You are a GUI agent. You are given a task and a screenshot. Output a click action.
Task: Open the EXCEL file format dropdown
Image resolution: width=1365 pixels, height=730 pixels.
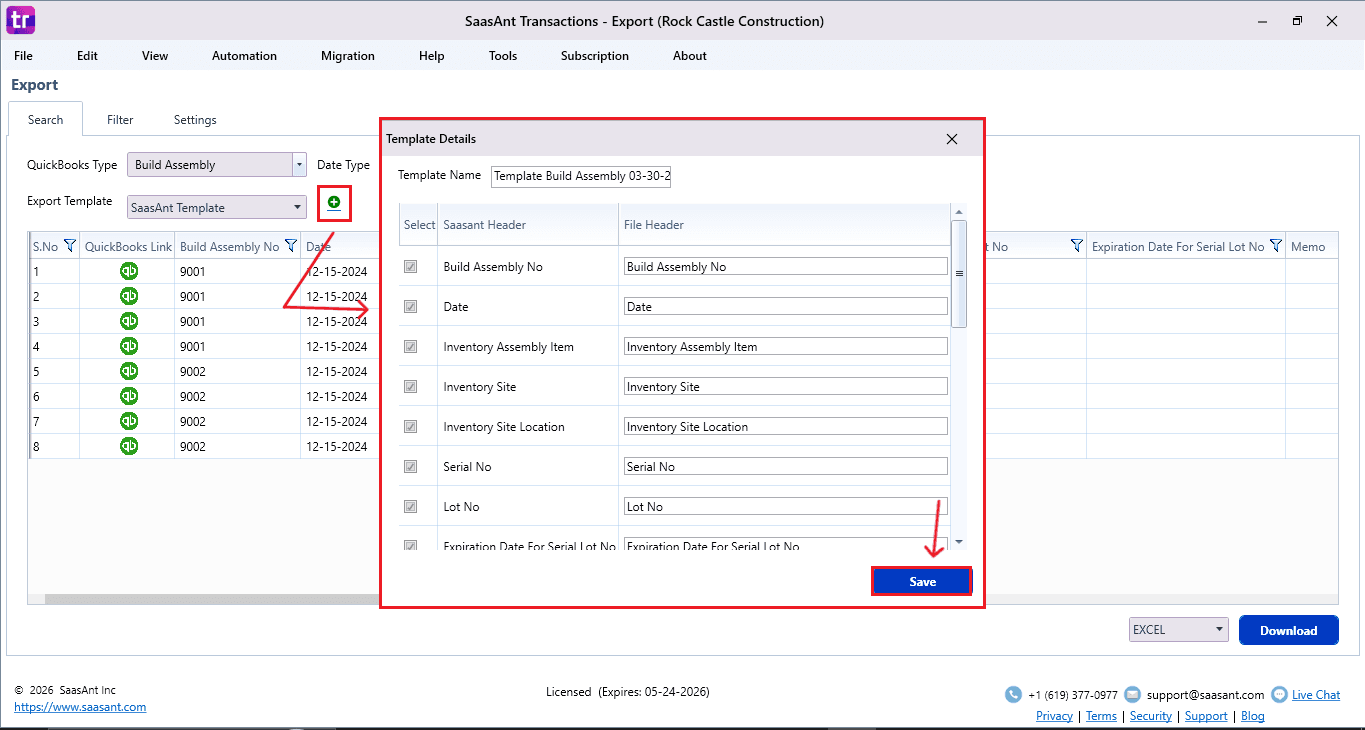pos(1219,630)
